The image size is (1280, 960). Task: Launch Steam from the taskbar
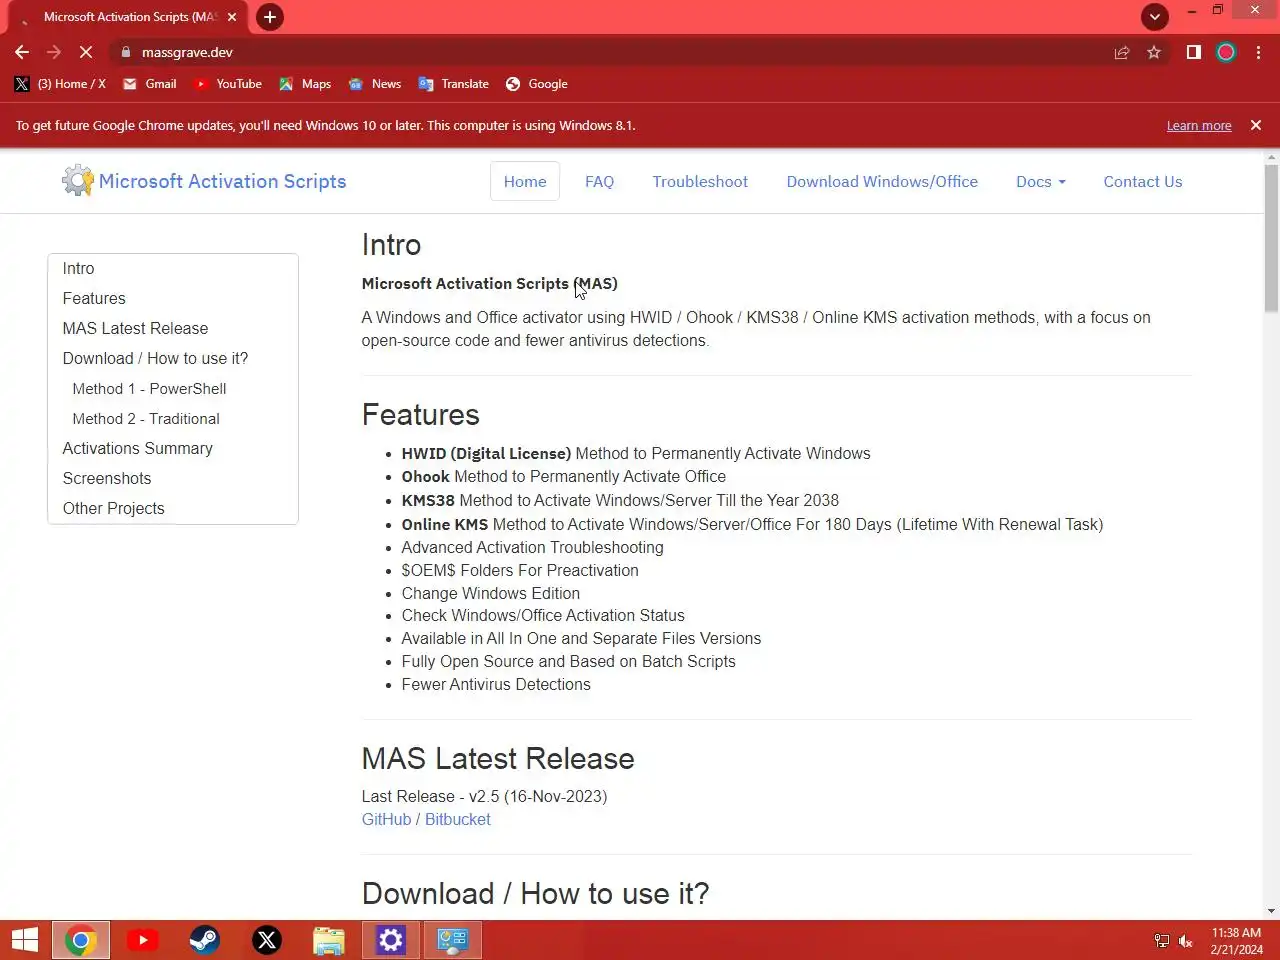click(x=205, y=940)
